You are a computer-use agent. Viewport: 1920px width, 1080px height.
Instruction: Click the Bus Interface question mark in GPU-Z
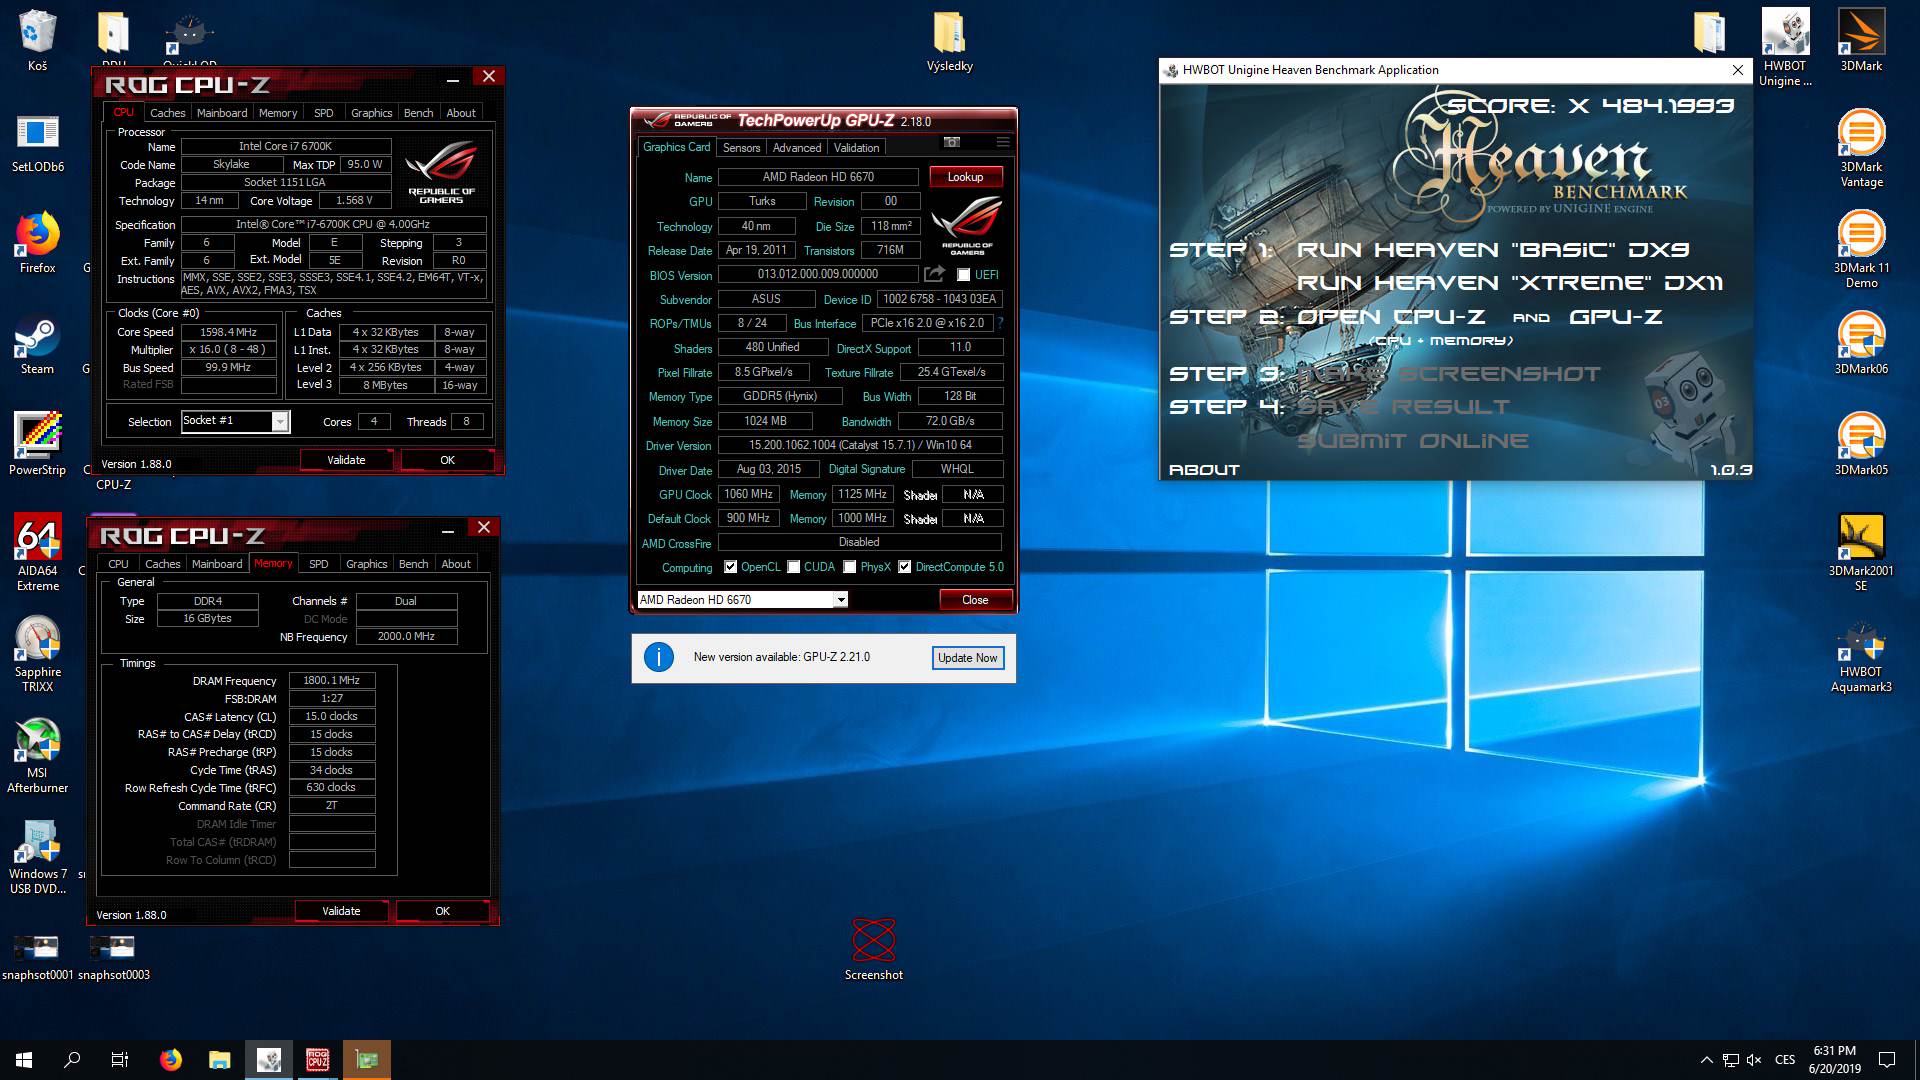(1000, 323)
